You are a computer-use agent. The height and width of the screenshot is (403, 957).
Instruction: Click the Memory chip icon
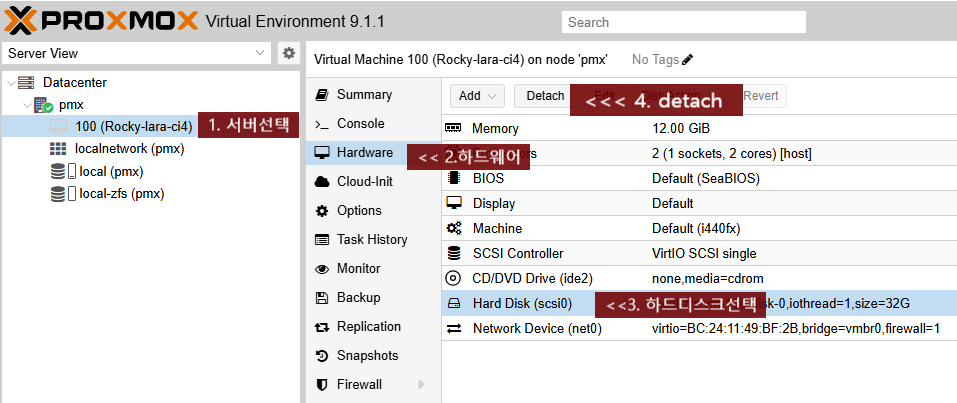click(453, 128)
